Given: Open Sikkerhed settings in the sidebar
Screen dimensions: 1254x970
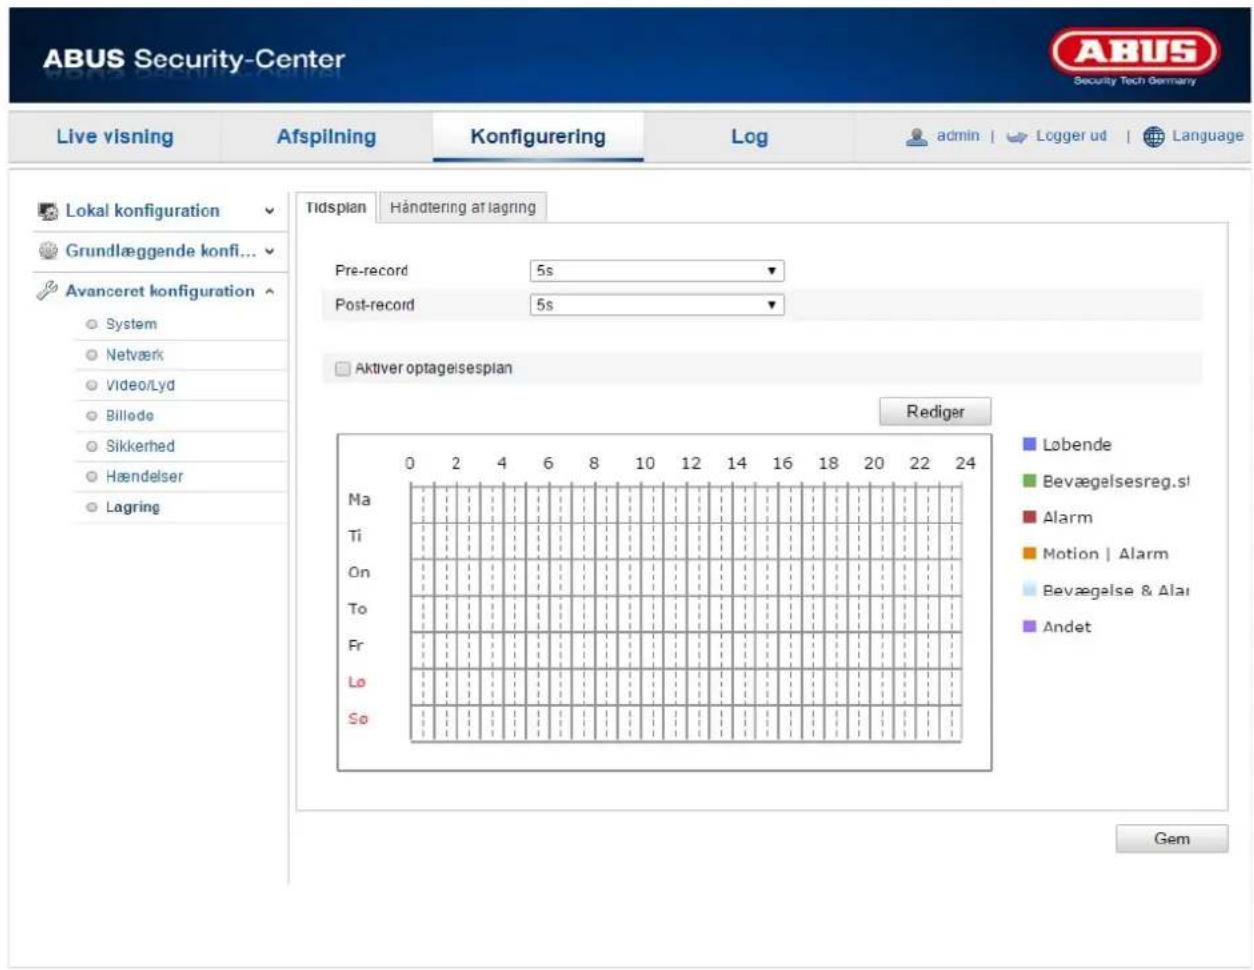Looking at the screenshot, I should pyautogui.click(x=140, y=446).
